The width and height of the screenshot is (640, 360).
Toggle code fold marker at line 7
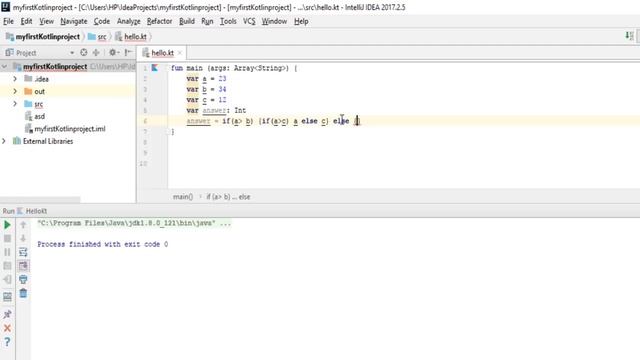coord(167,132)
